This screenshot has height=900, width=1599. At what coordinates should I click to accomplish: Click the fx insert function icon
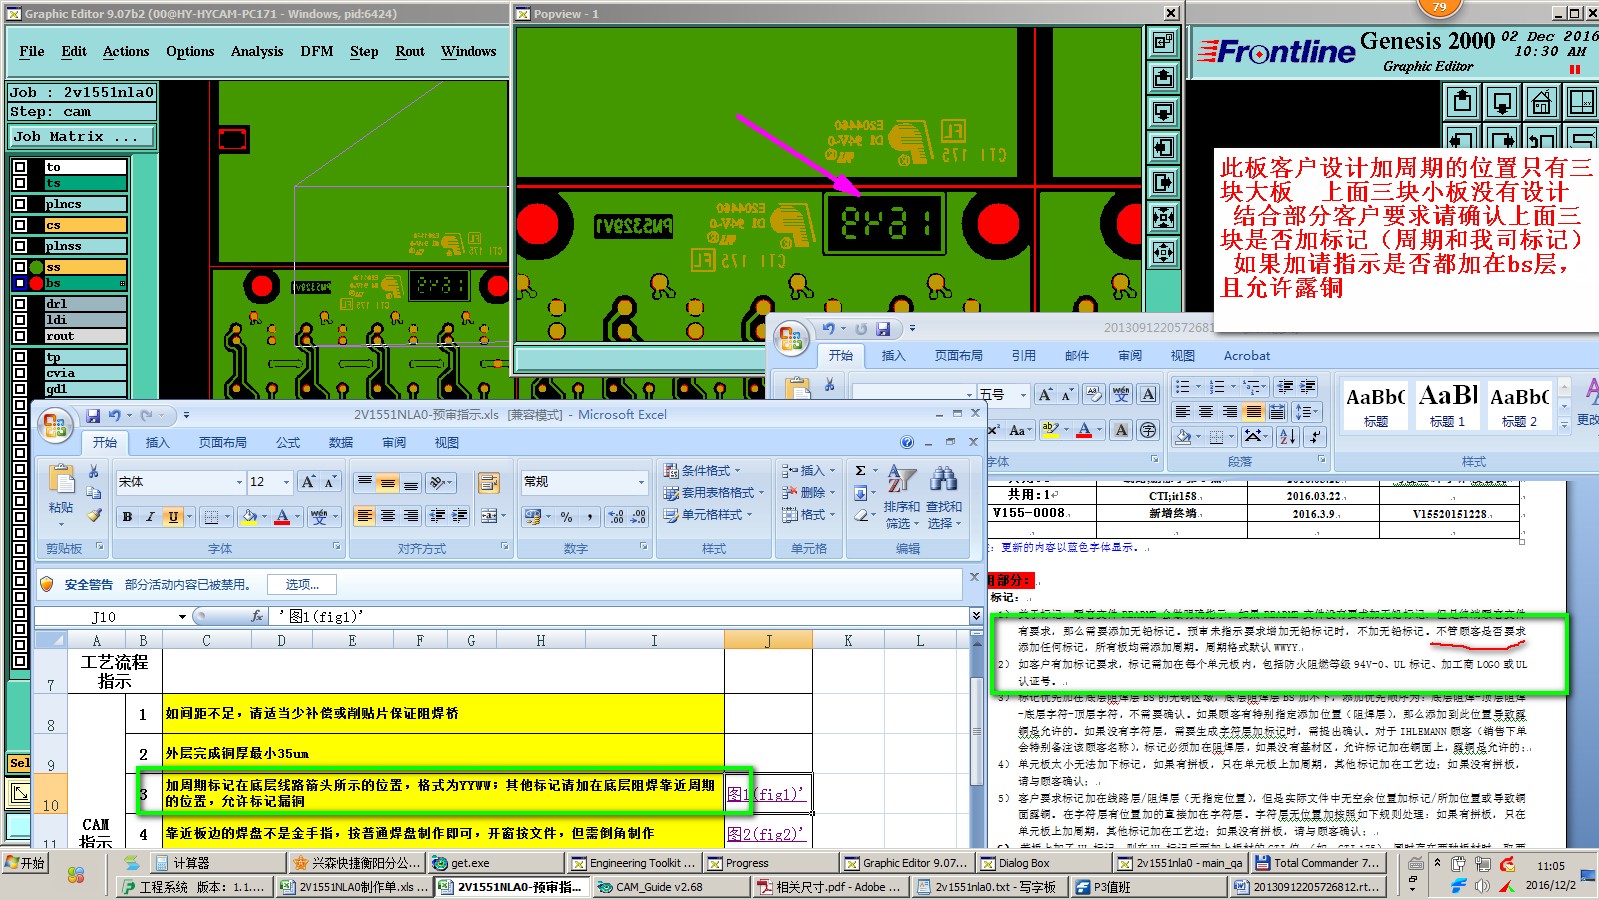click(x=257, y=616)
